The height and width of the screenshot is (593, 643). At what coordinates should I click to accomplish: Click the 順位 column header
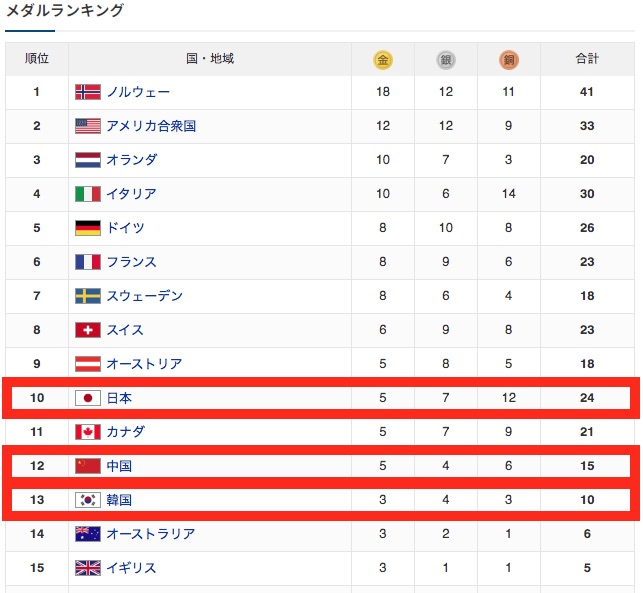tap(37, 59)
